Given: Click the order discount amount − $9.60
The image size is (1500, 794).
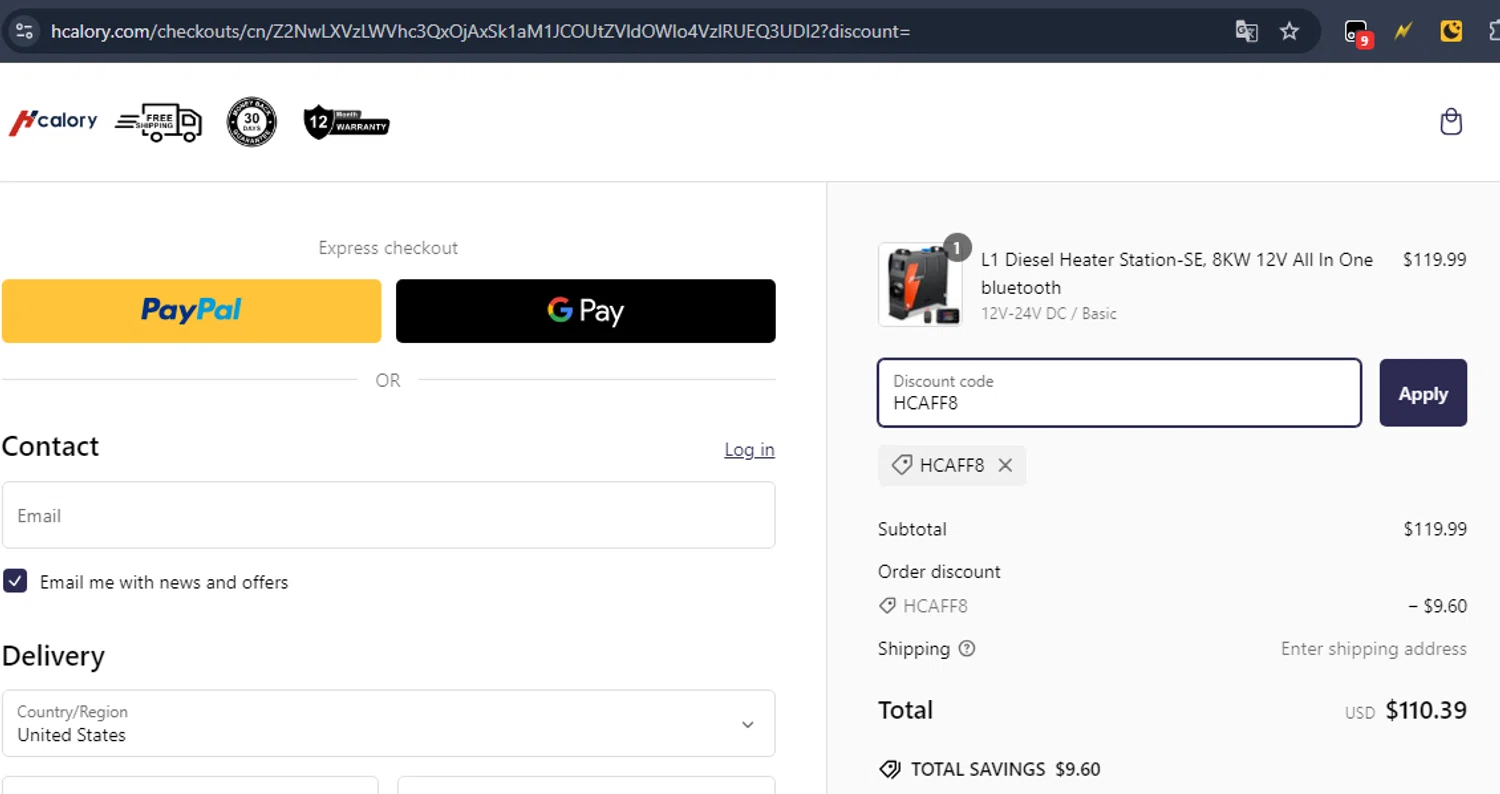Looking at the screenshot, I should [x=1437, y=606].
